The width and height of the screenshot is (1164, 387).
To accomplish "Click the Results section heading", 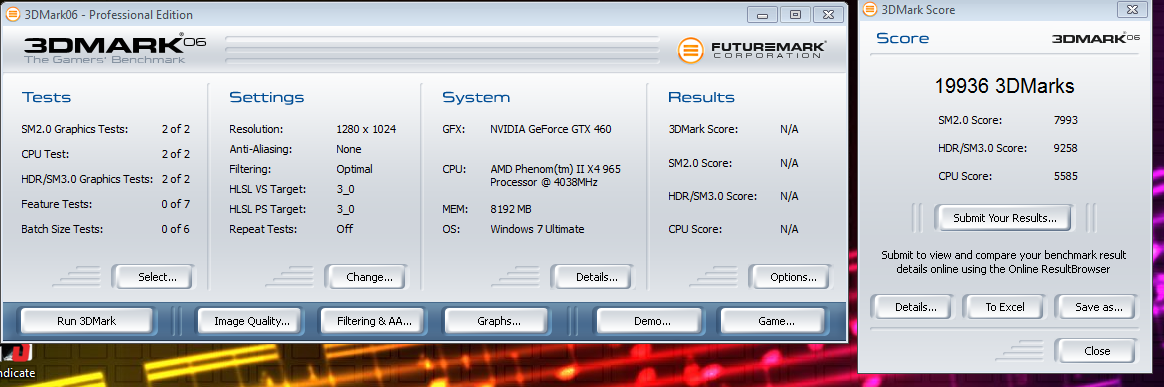I will pos(701,97).
